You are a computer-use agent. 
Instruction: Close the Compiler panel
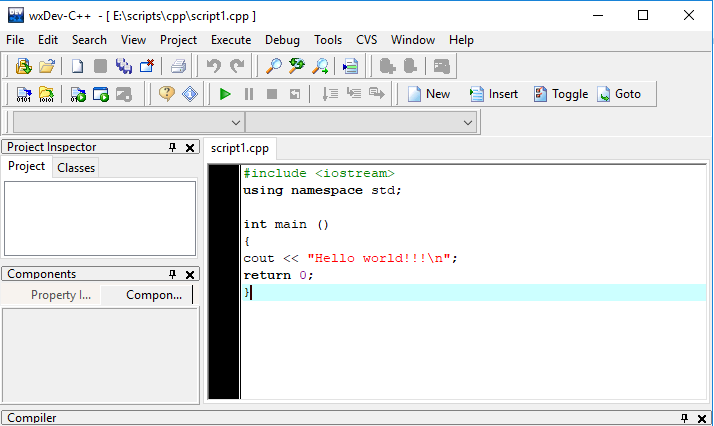[x=702, y=418]
